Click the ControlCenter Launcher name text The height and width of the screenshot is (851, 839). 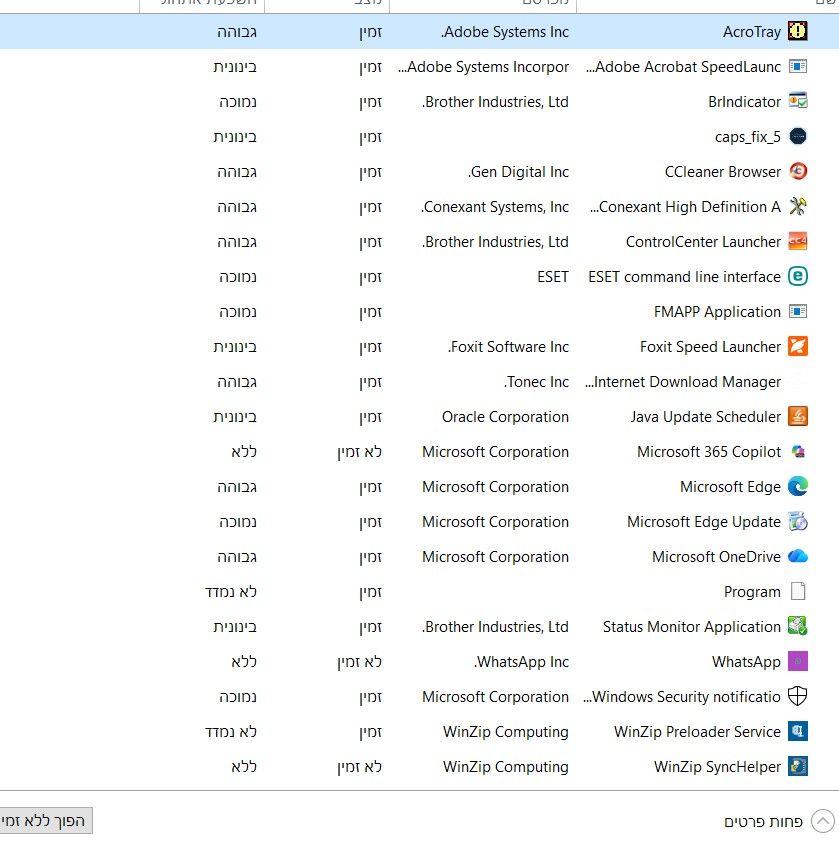tap(703, 242)
